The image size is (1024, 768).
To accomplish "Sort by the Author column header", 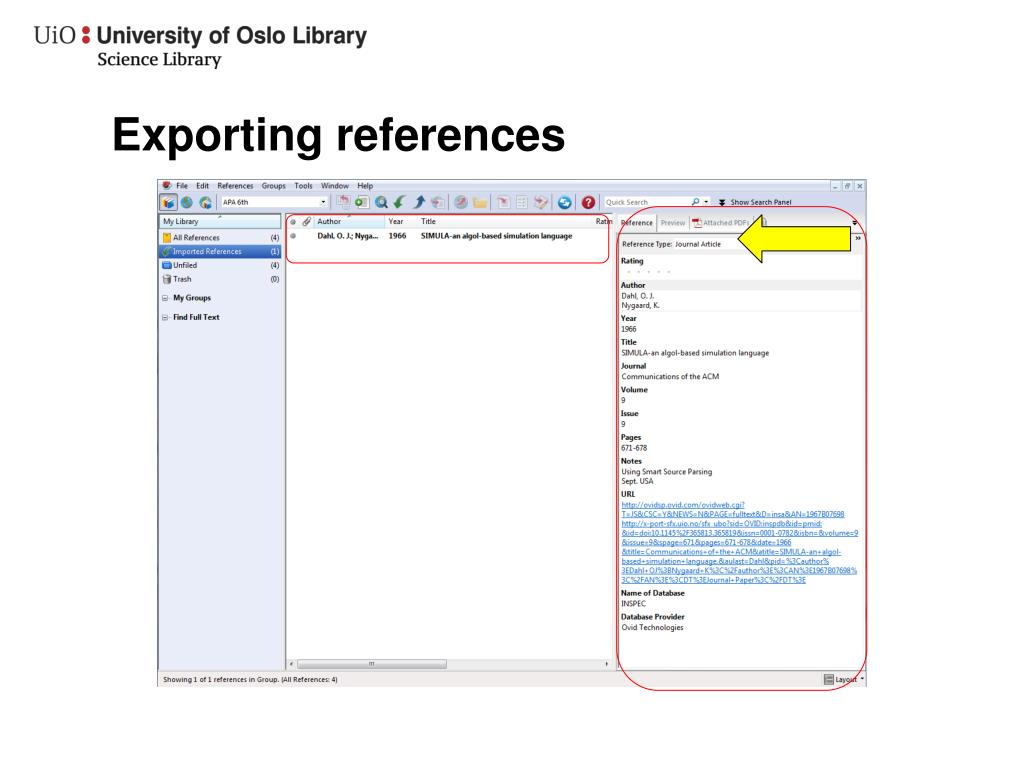I will click(349, 222).
